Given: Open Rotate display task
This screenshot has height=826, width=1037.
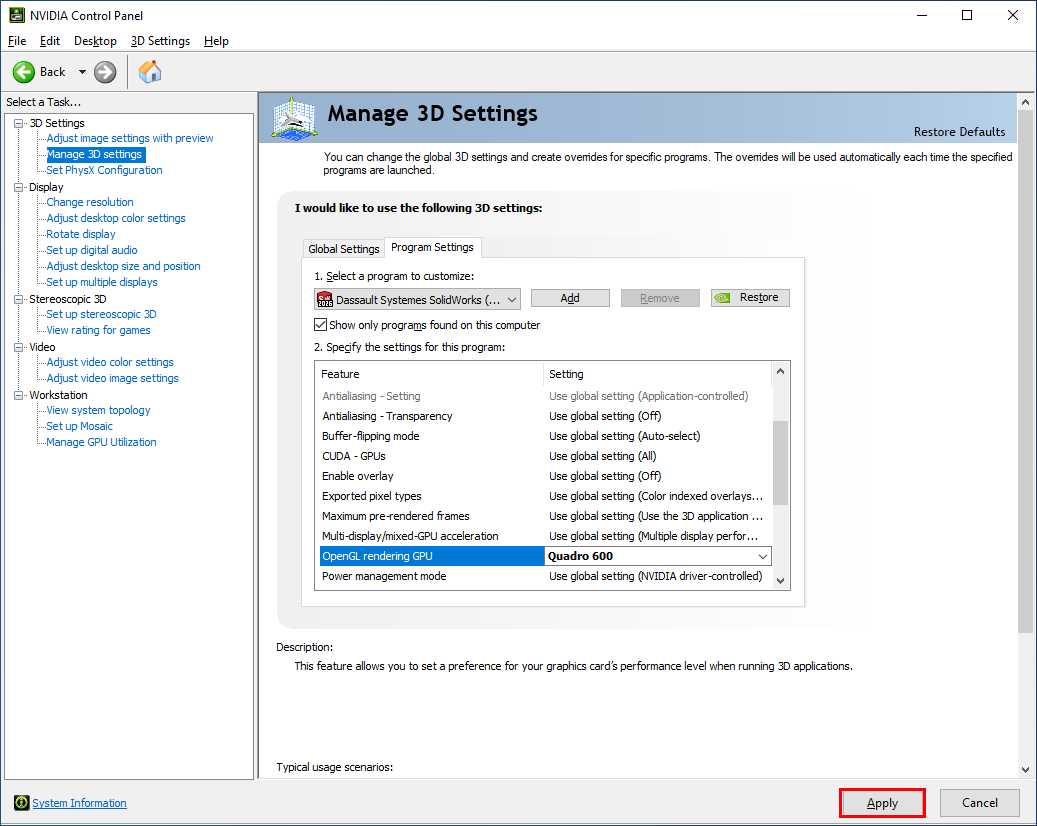Looking at the screenshot, I should 81,234.
